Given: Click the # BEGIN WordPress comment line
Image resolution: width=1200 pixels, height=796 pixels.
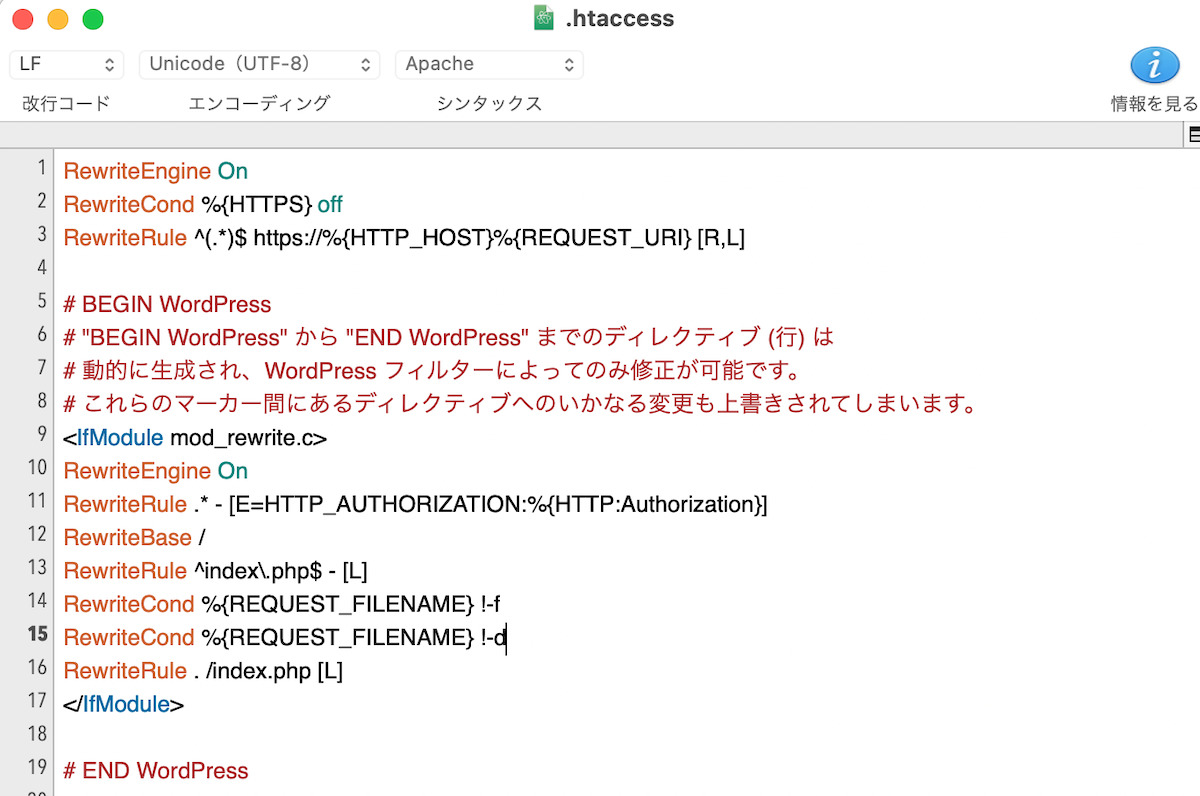Looking at the screenshot, I should [167, 303].
